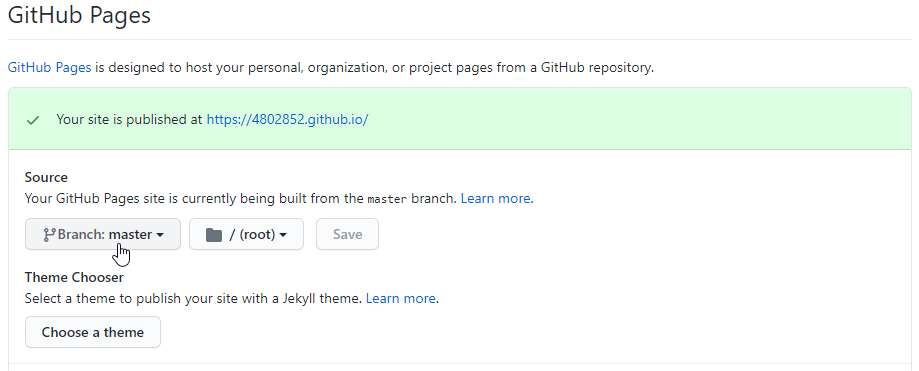
Task: Click the caret arrow next to "(root)"
Action: coord(283,235)
